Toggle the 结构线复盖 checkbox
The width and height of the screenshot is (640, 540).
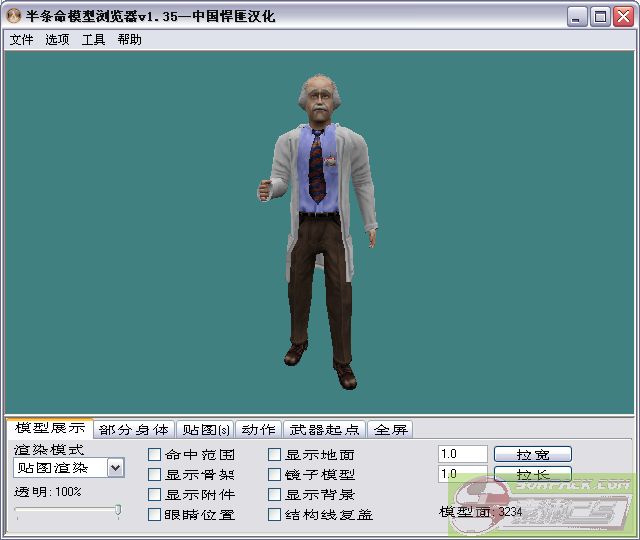tap(275, 515)
